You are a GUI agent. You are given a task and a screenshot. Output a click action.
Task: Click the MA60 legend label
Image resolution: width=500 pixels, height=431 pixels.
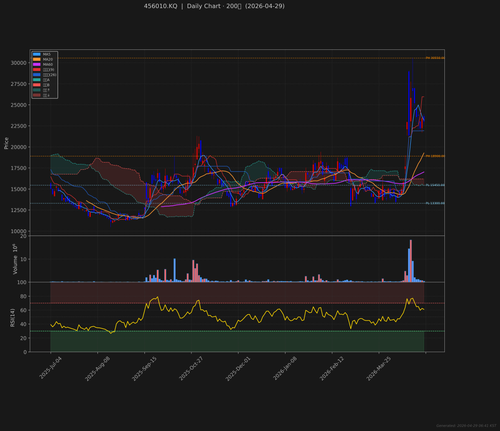coord(48,64)
